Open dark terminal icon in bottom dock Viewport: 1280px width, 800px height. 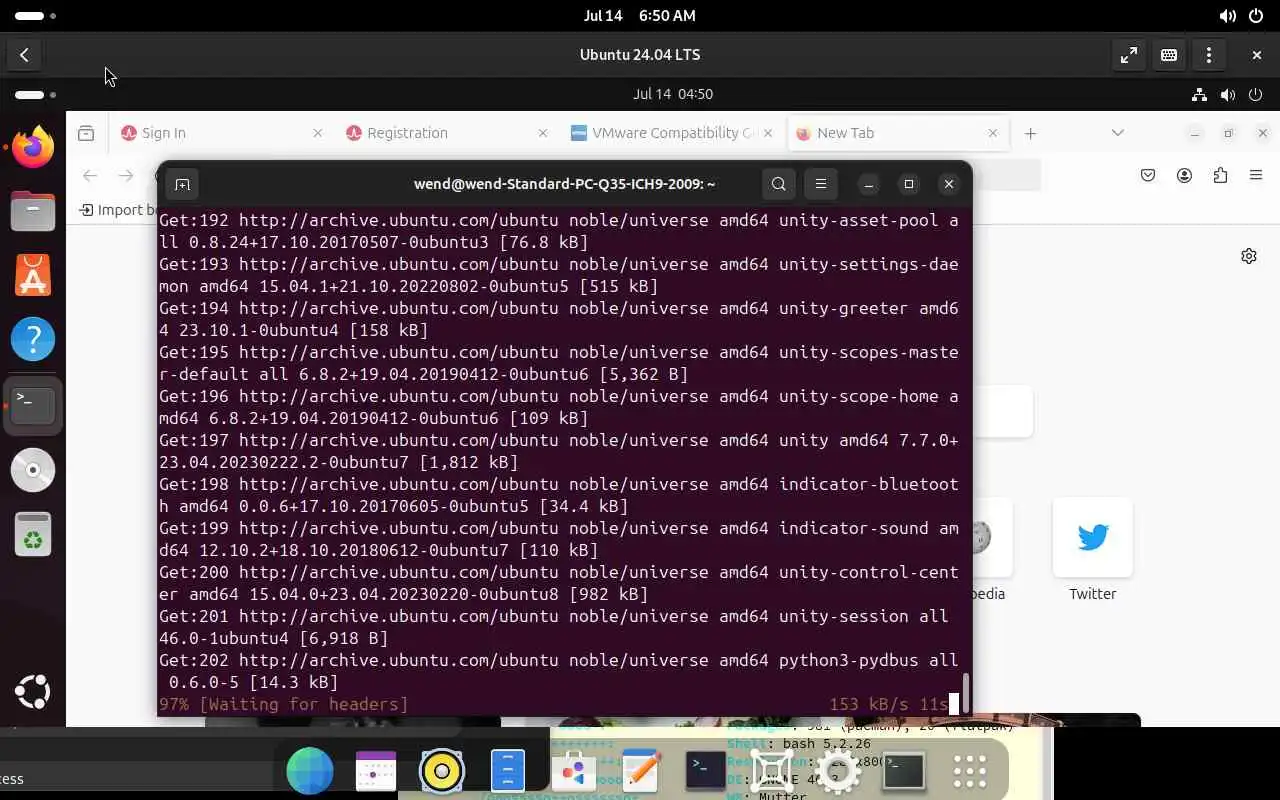click(x=705, y=771)
